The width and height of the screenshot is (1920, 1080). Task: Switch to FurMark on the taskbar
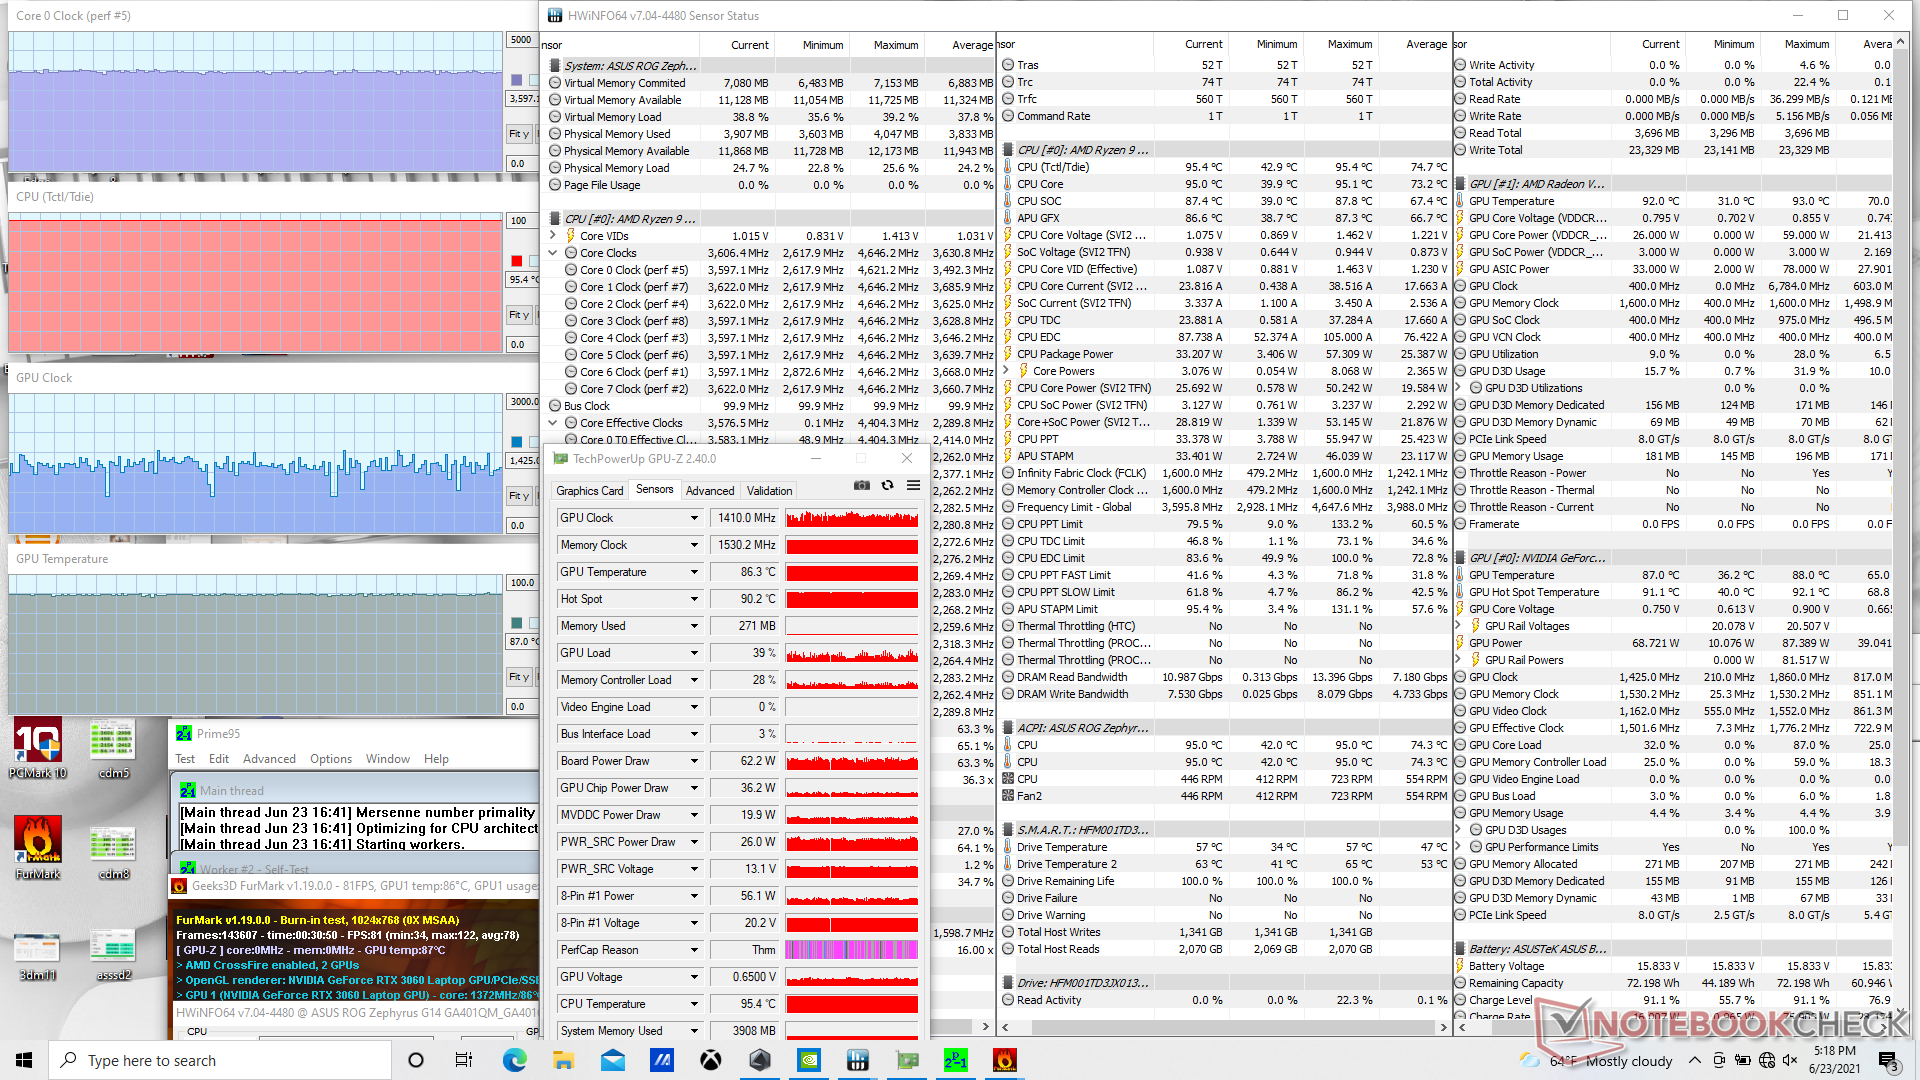pyautogui.click(x=1005, y=1060)
